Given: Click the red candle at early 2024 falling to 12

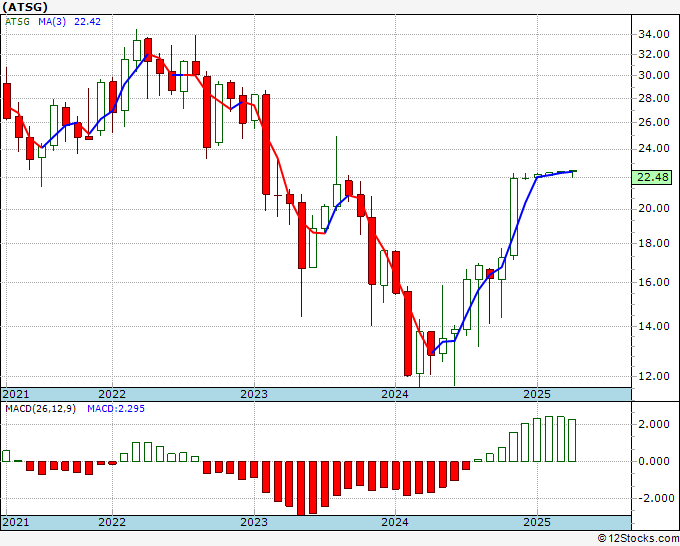Looking at the screenshot, I should click(408, 333).
